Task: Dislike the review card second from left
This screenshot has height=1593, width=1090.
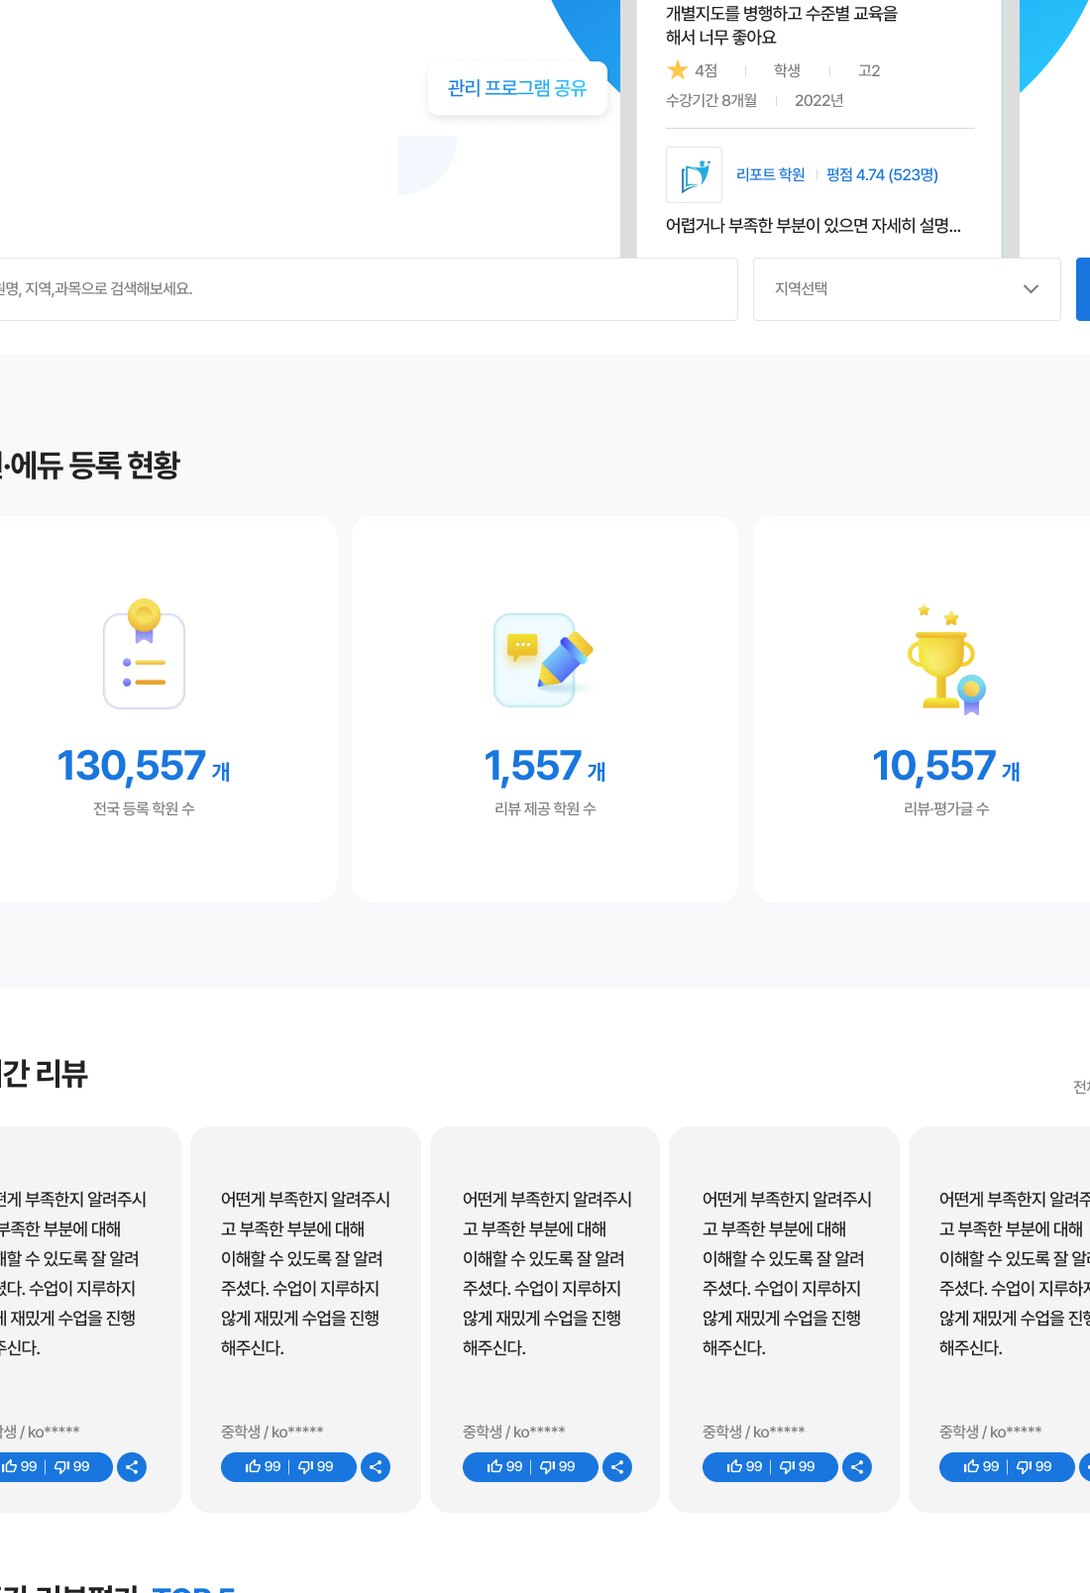Action: pyautogui.click(x=316, y=1466)
